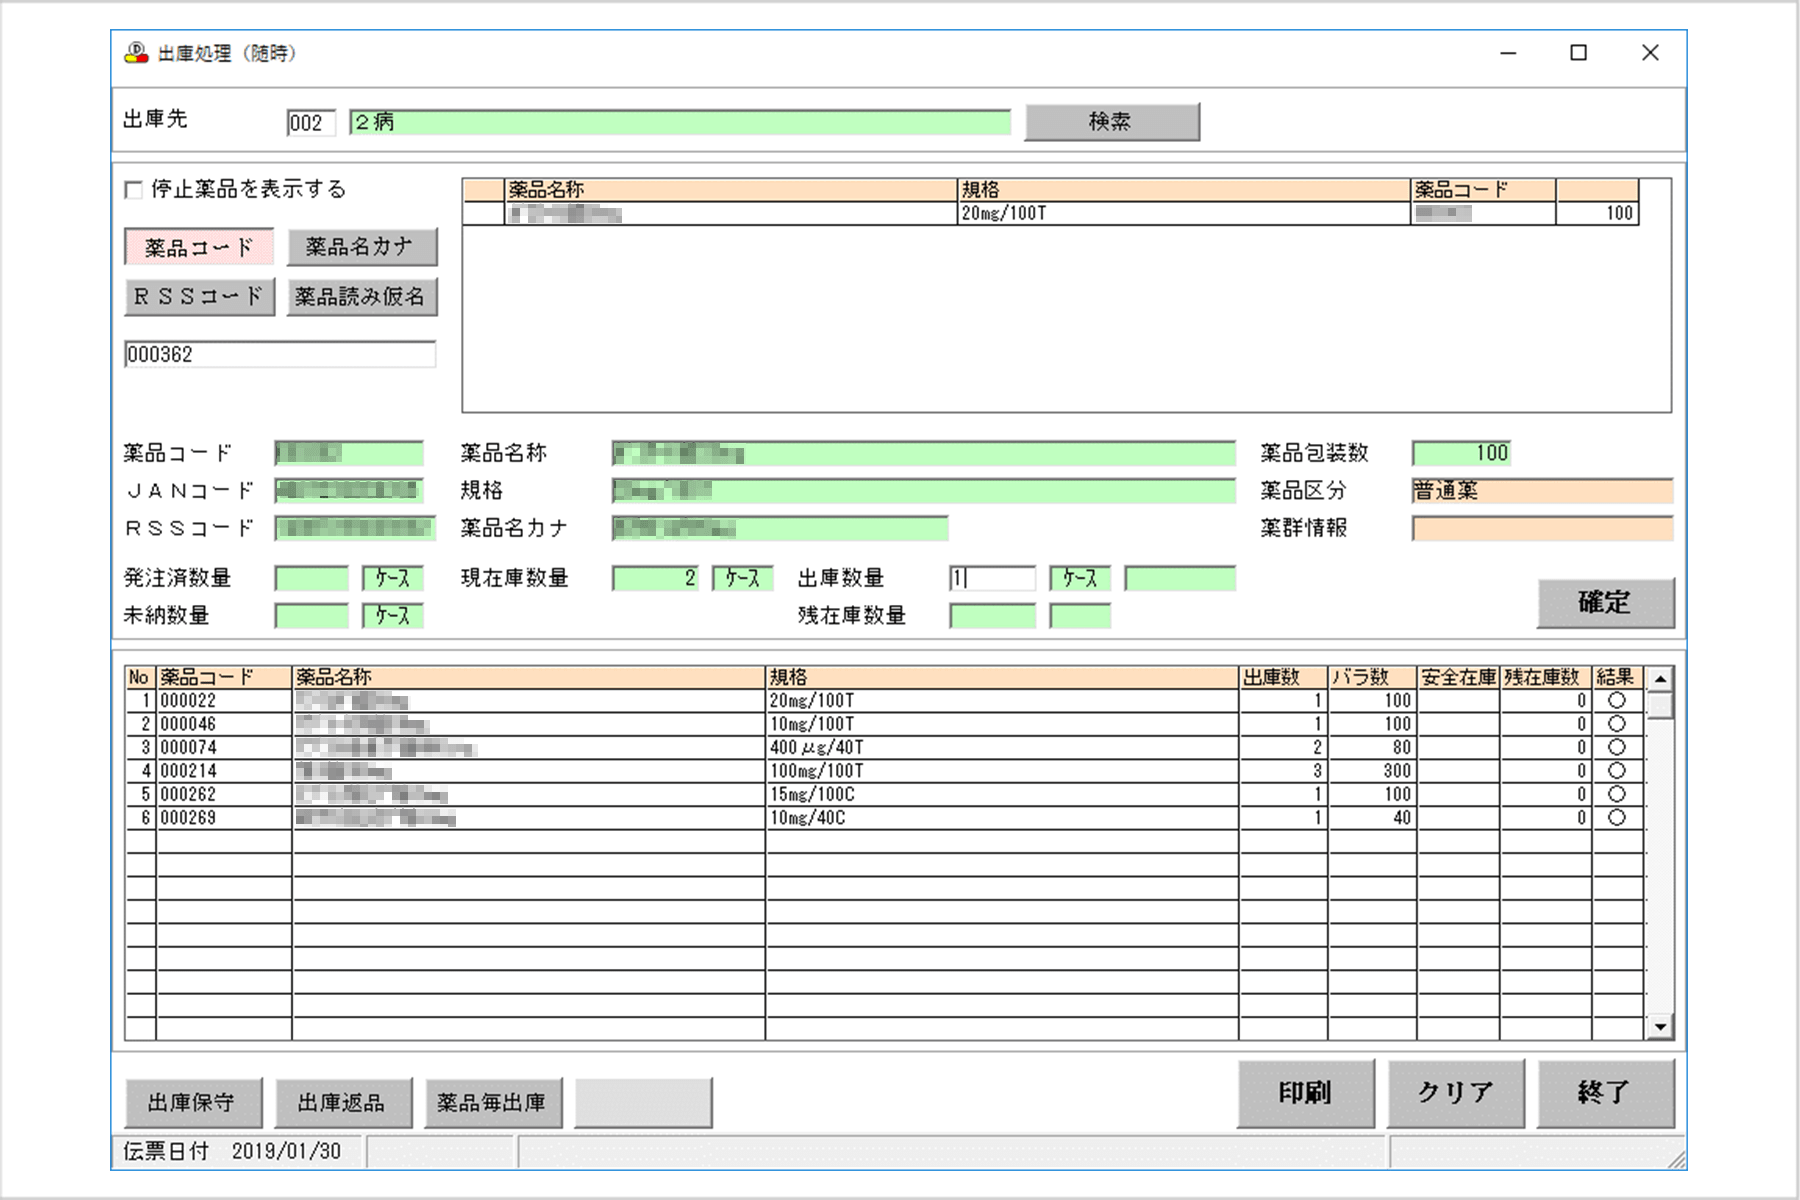Viewport: 1800px width, 1200px height.
Task: Open 出庫返品 function
Action: pos(343,1103)
